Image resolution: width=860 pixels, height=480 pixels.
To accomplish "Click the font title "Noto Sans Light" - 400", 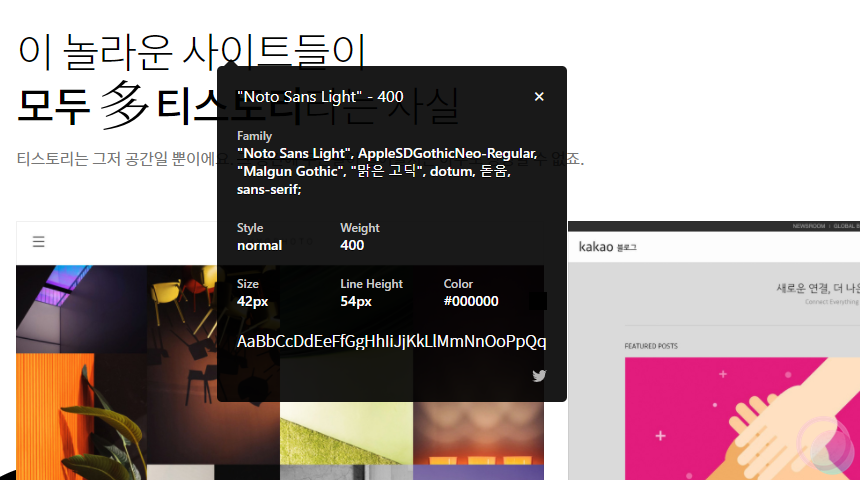I will [320, 97].
